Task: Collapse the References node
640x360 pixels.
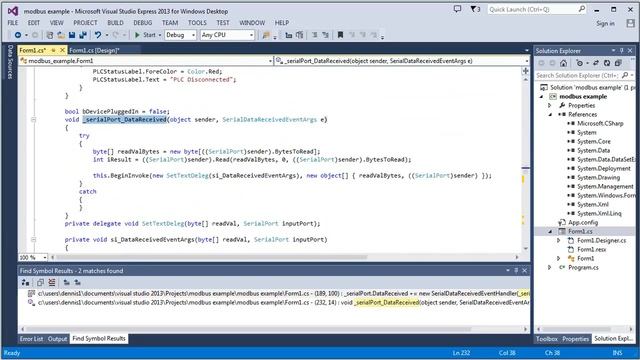Action: click(x=550, y=115)
